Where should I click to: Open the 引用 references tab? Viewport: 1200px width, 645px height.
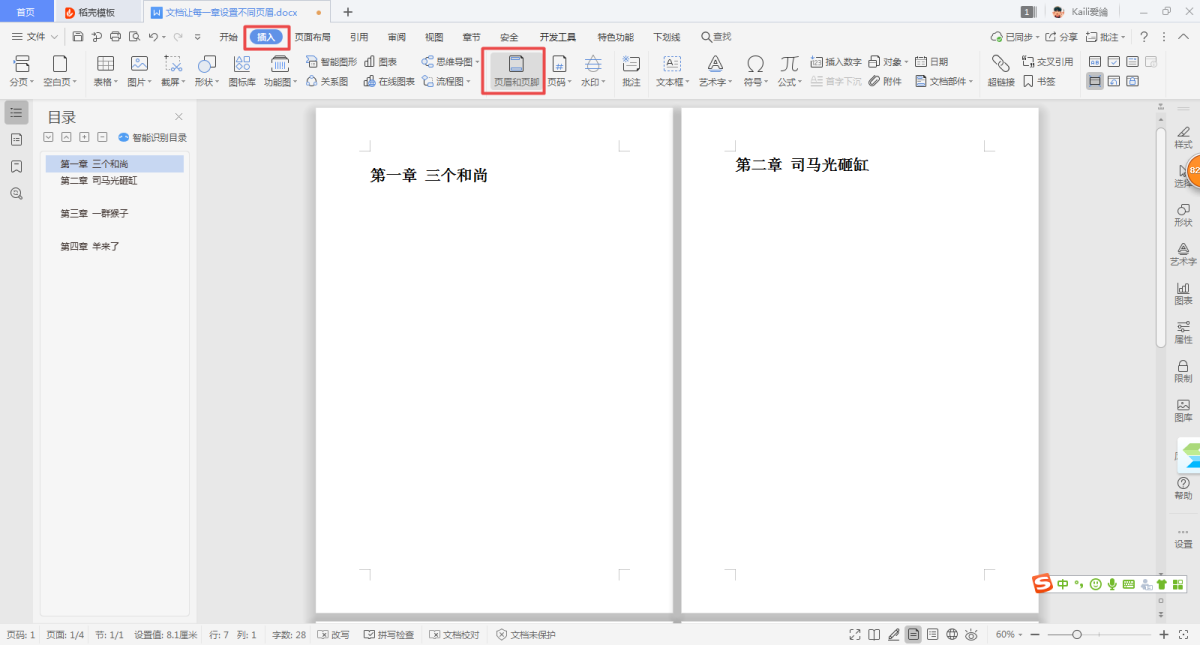tap(359, 37)
